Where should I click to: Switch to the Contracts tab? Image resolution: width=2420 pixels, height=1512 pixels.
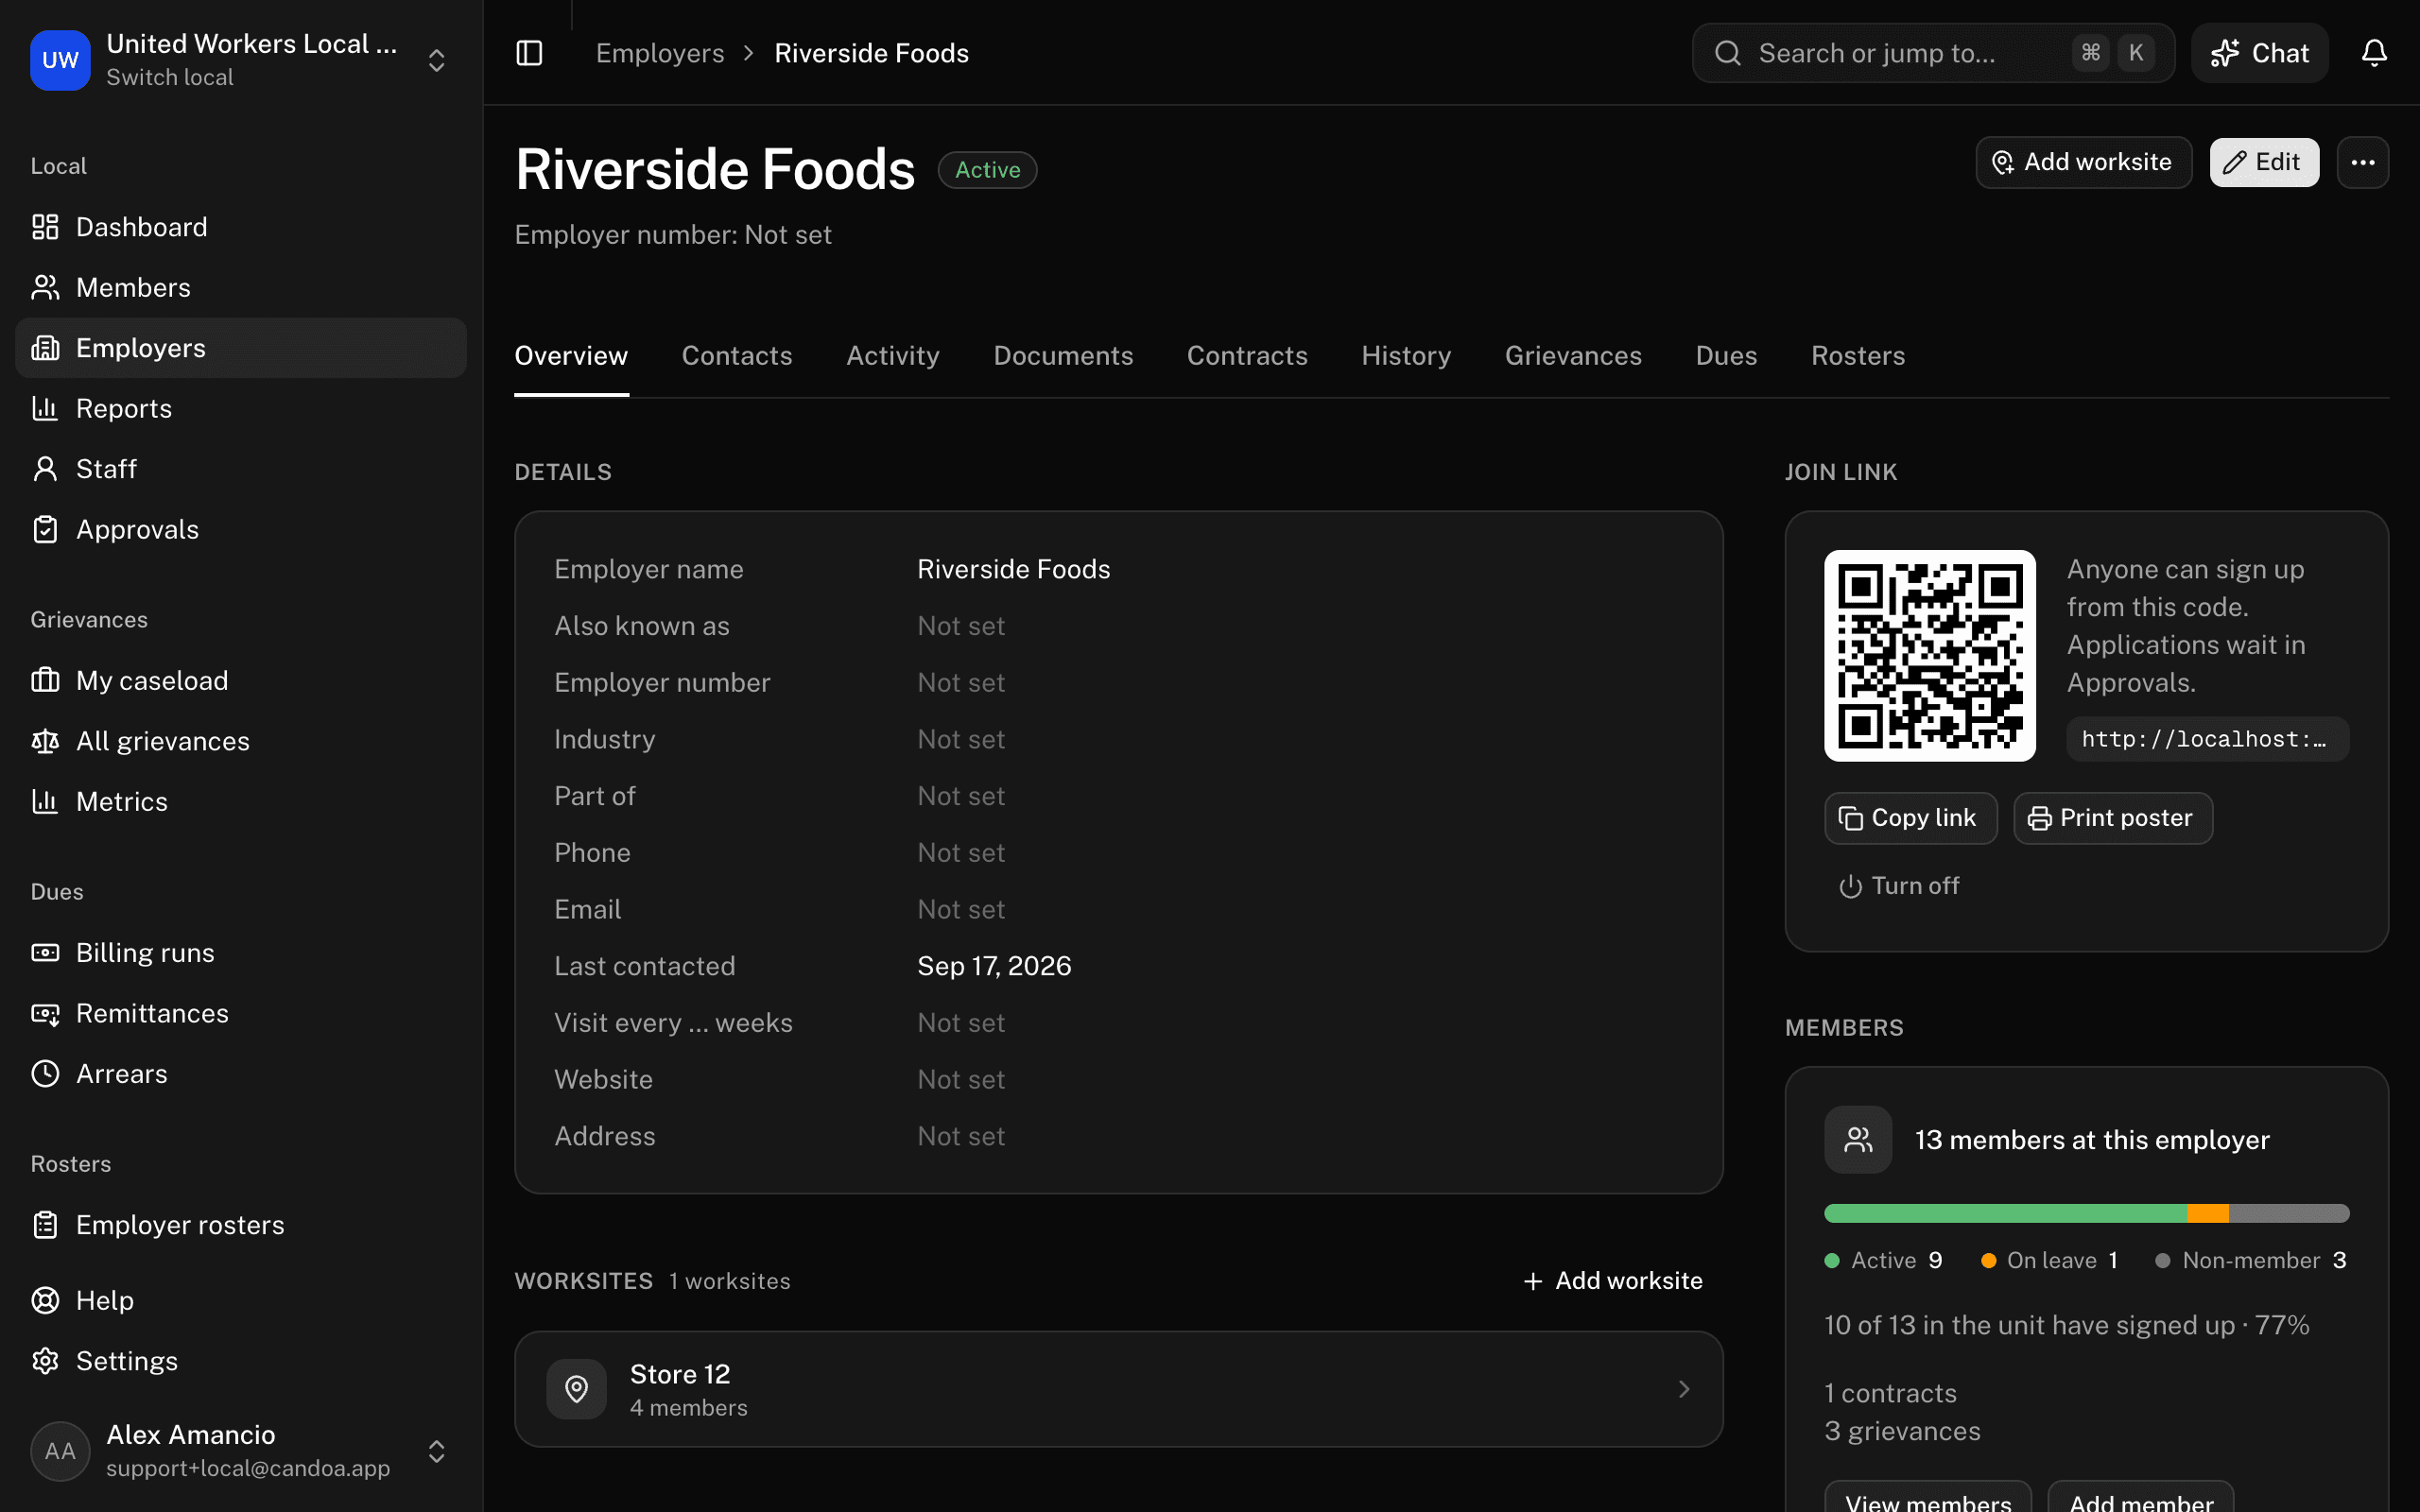pos(1247,356)
